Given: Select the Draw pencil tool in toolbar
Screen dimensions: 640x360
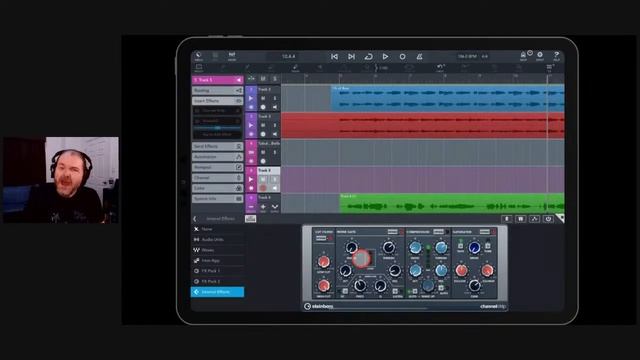Looking at the screenshot, I should pyautogui.click(x=295, y=68).
